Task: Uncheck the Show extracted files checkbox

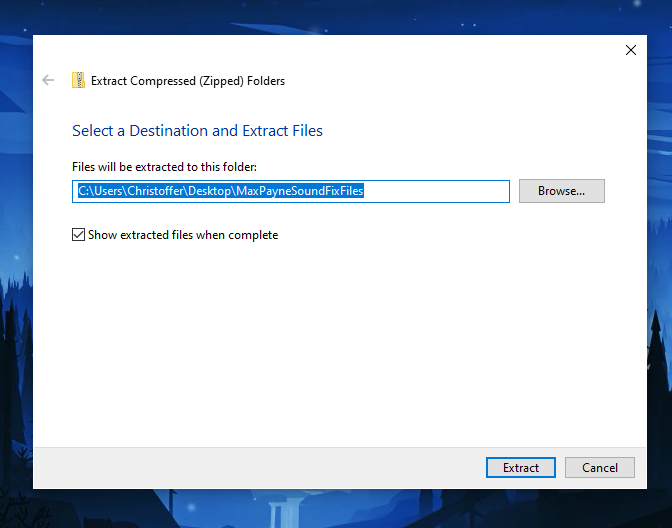Action: (79, 235)
